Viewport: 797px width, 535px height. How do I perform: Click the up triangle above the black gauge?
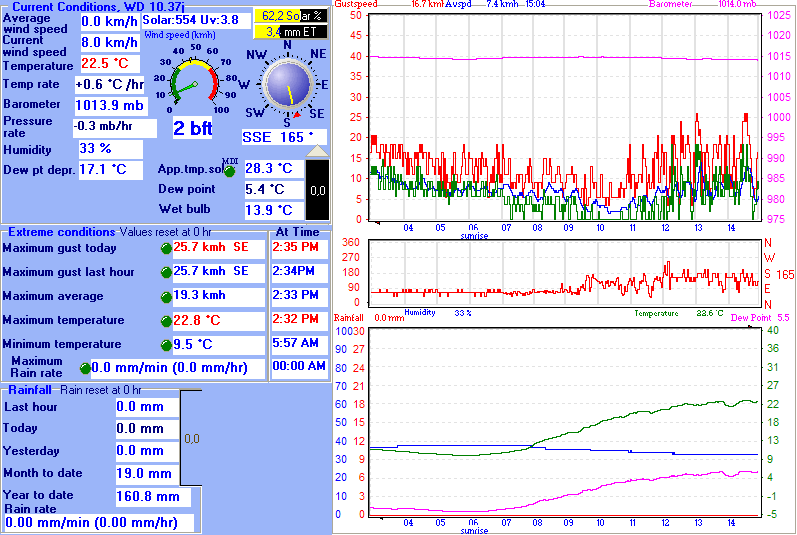pos(316,151)
